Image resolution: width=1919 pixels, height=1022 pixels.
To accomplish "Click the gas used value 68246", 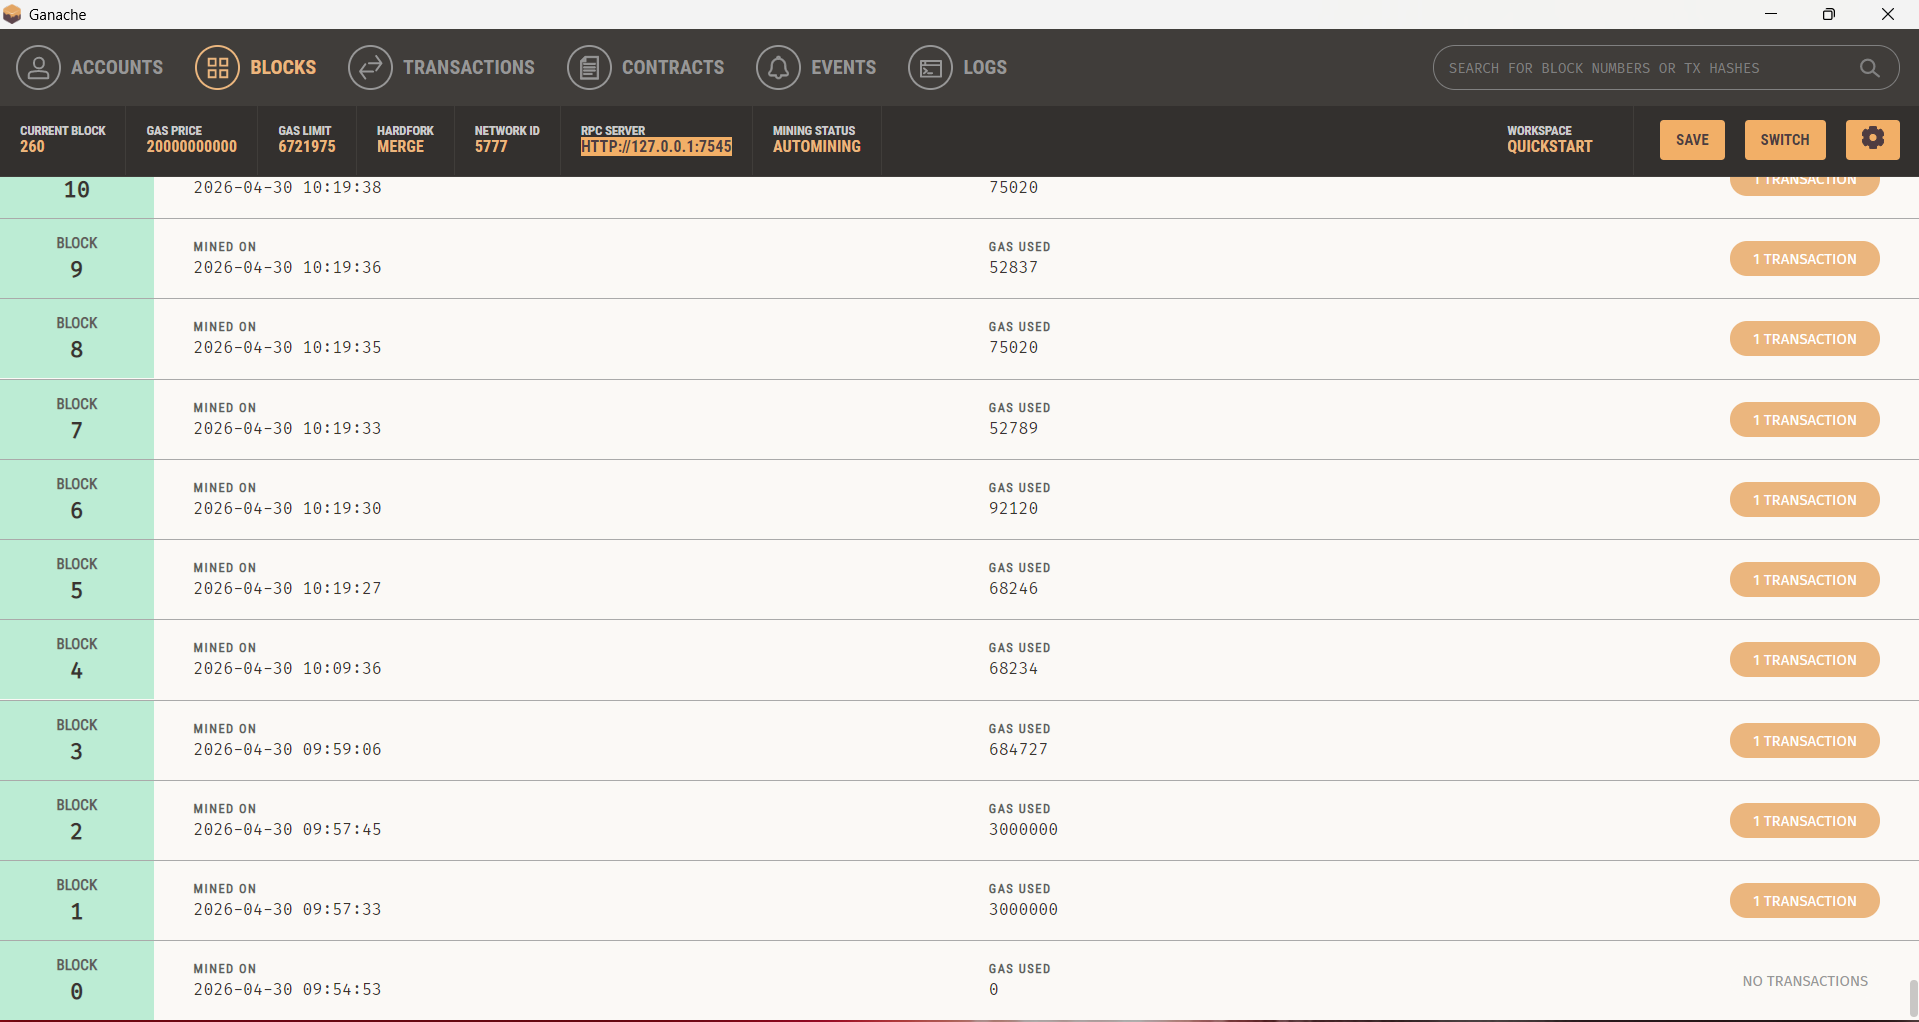I will pos(1013,588).
